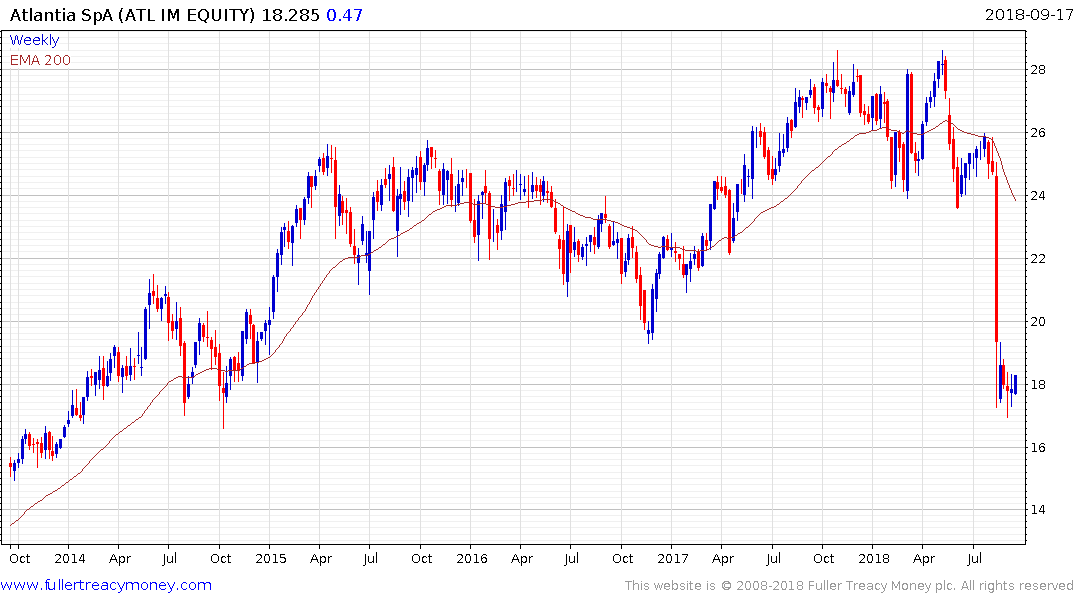Click the 2014 year label on time axis
Image resolution: width=1075 pixels, height=600 pixels.
pos(70,559)
